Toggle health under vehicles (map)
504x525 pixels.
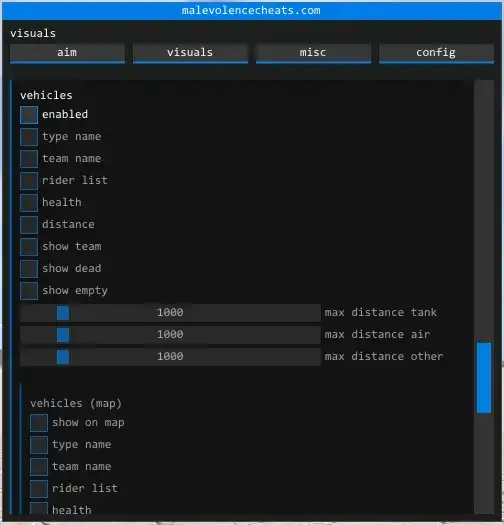point(39,508)
